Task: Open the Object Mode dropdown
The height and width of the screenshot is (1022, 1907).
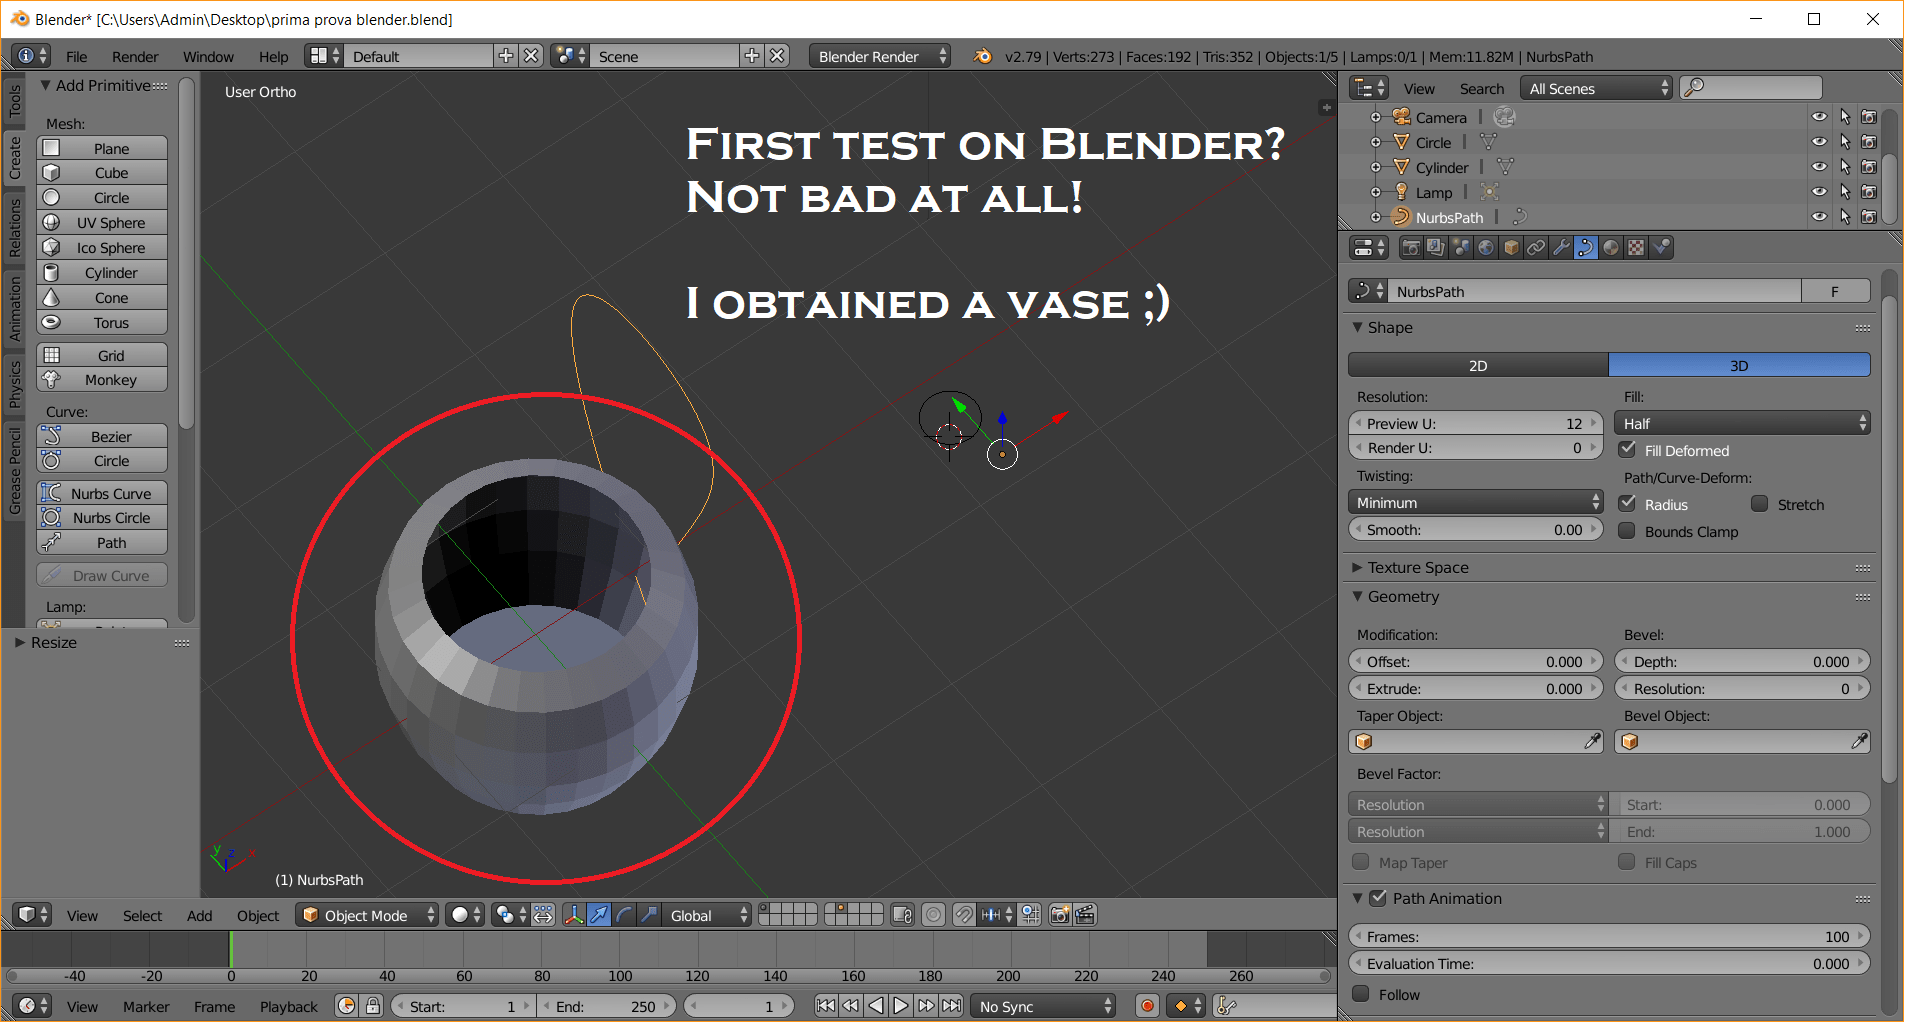Action: pyautogui.click(x=367, y=915)
